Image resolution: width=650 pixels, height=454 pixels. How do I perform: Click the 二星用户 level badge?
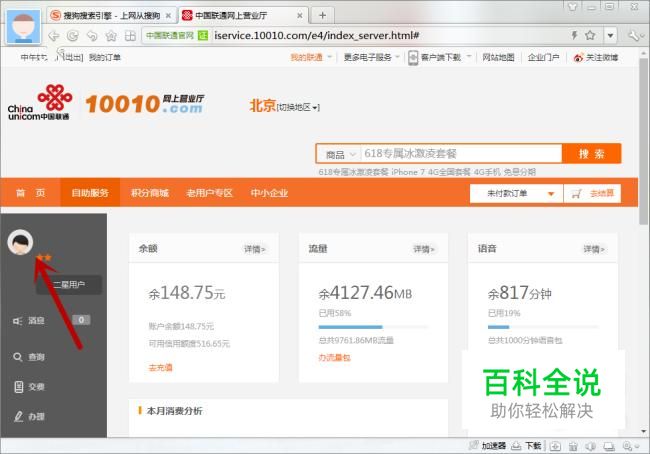69,284
